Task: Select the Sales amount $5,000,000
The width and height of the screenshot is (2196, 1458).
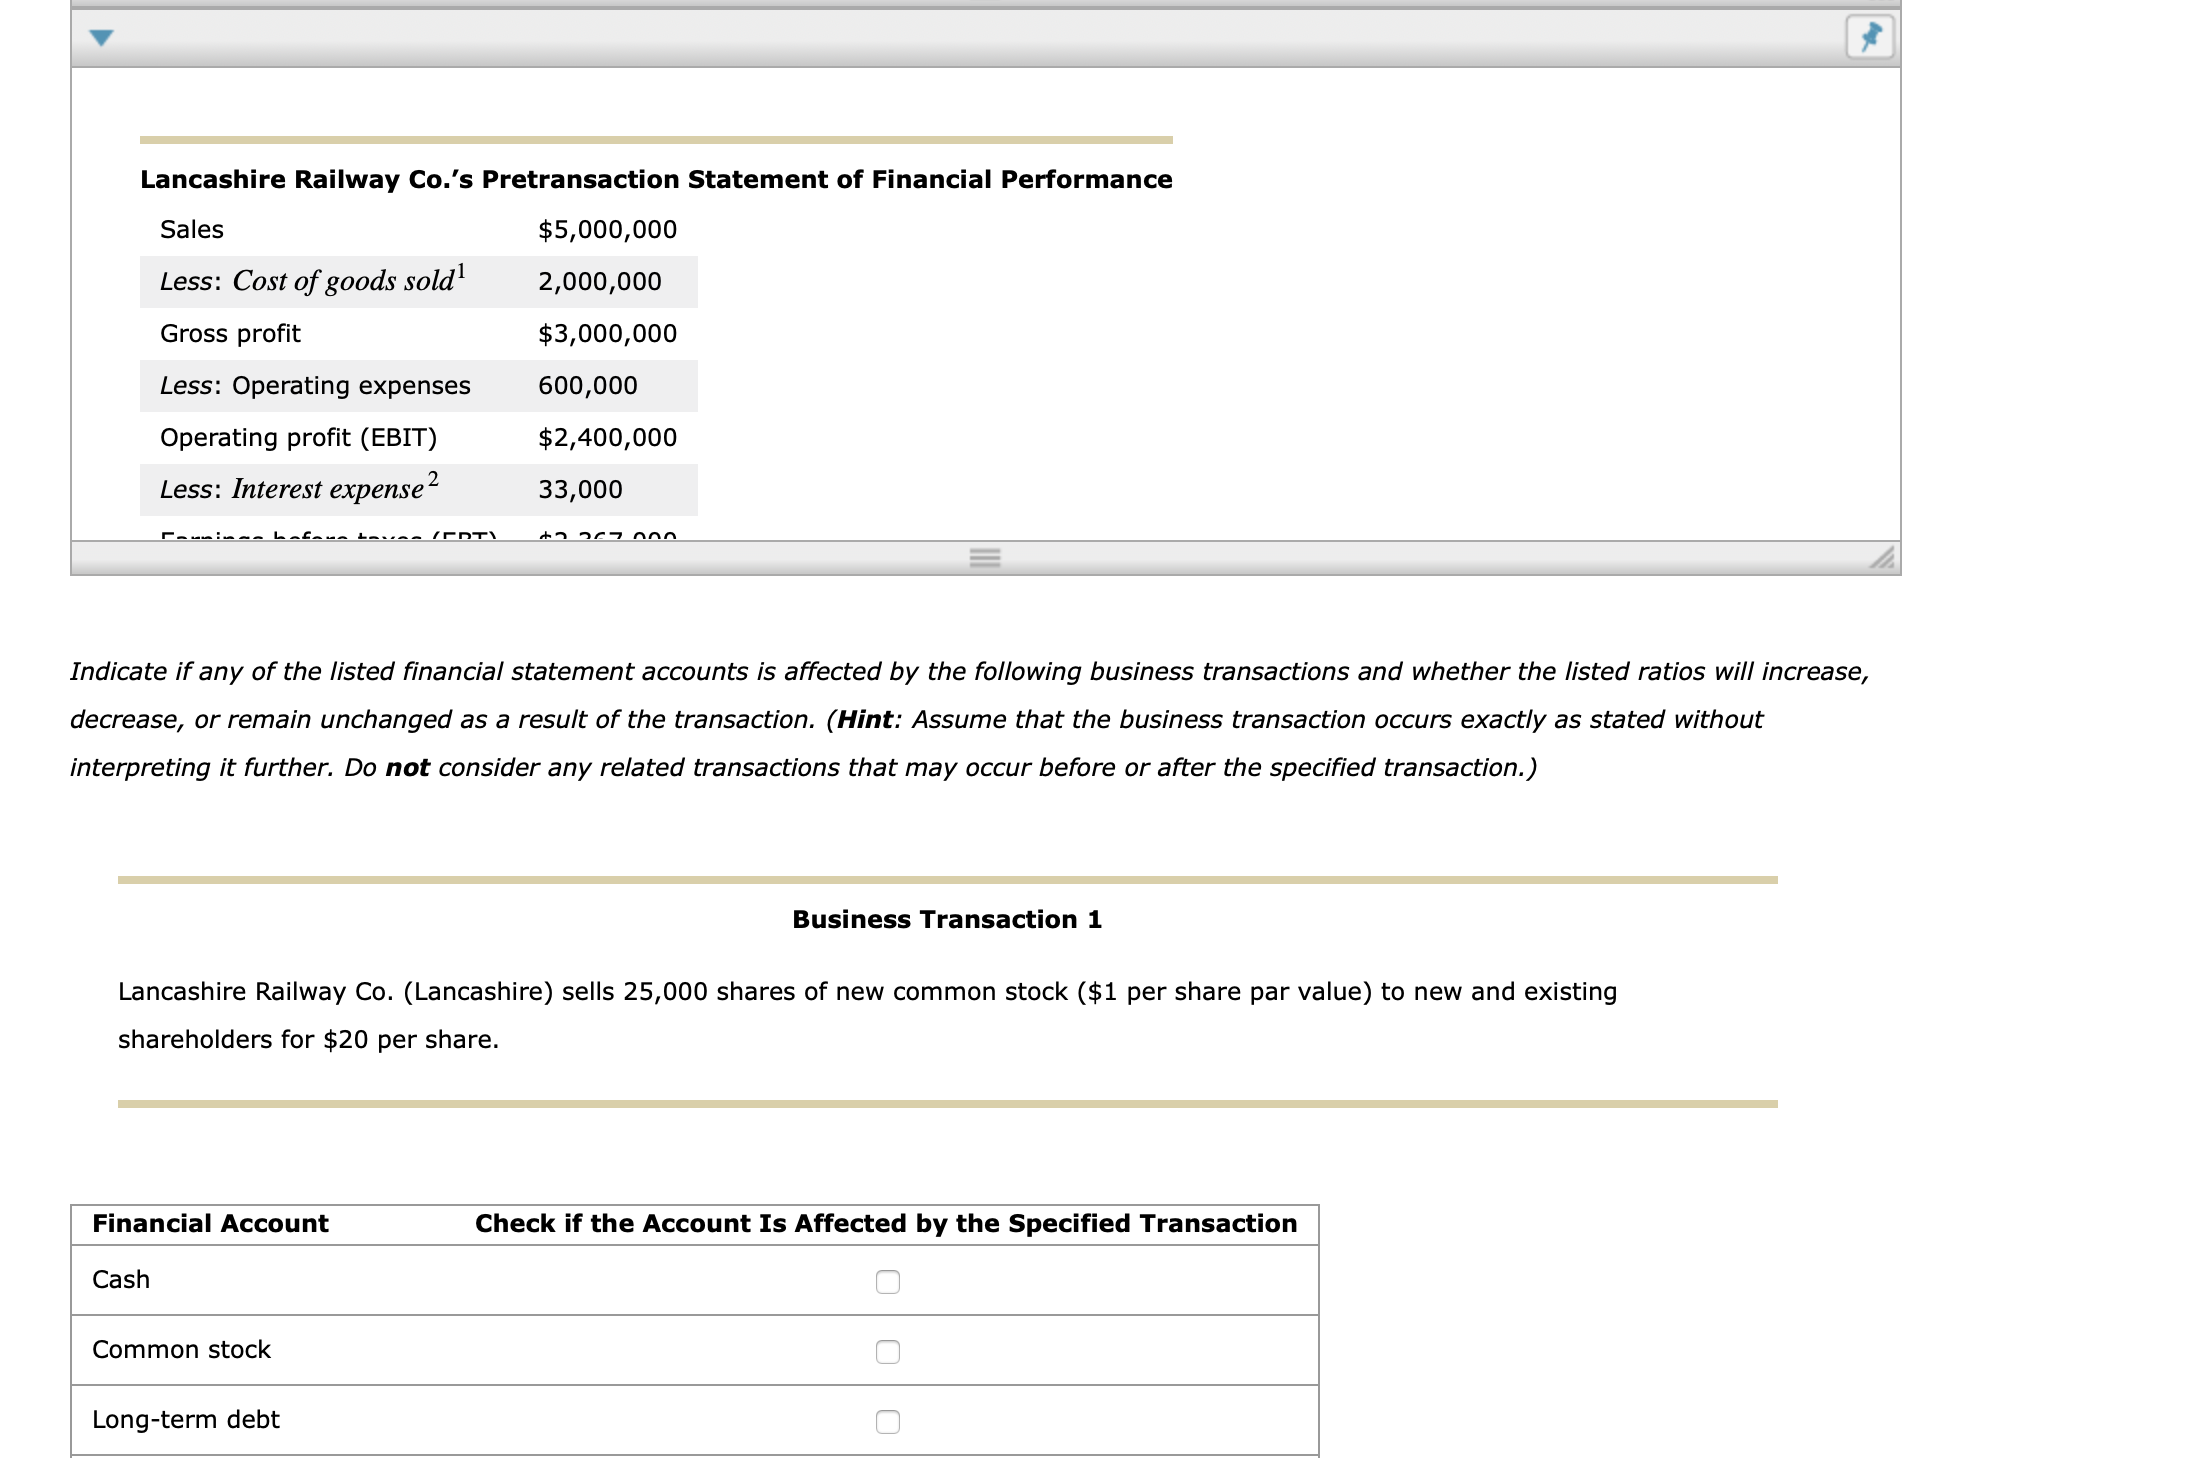Action: (607, 230)
